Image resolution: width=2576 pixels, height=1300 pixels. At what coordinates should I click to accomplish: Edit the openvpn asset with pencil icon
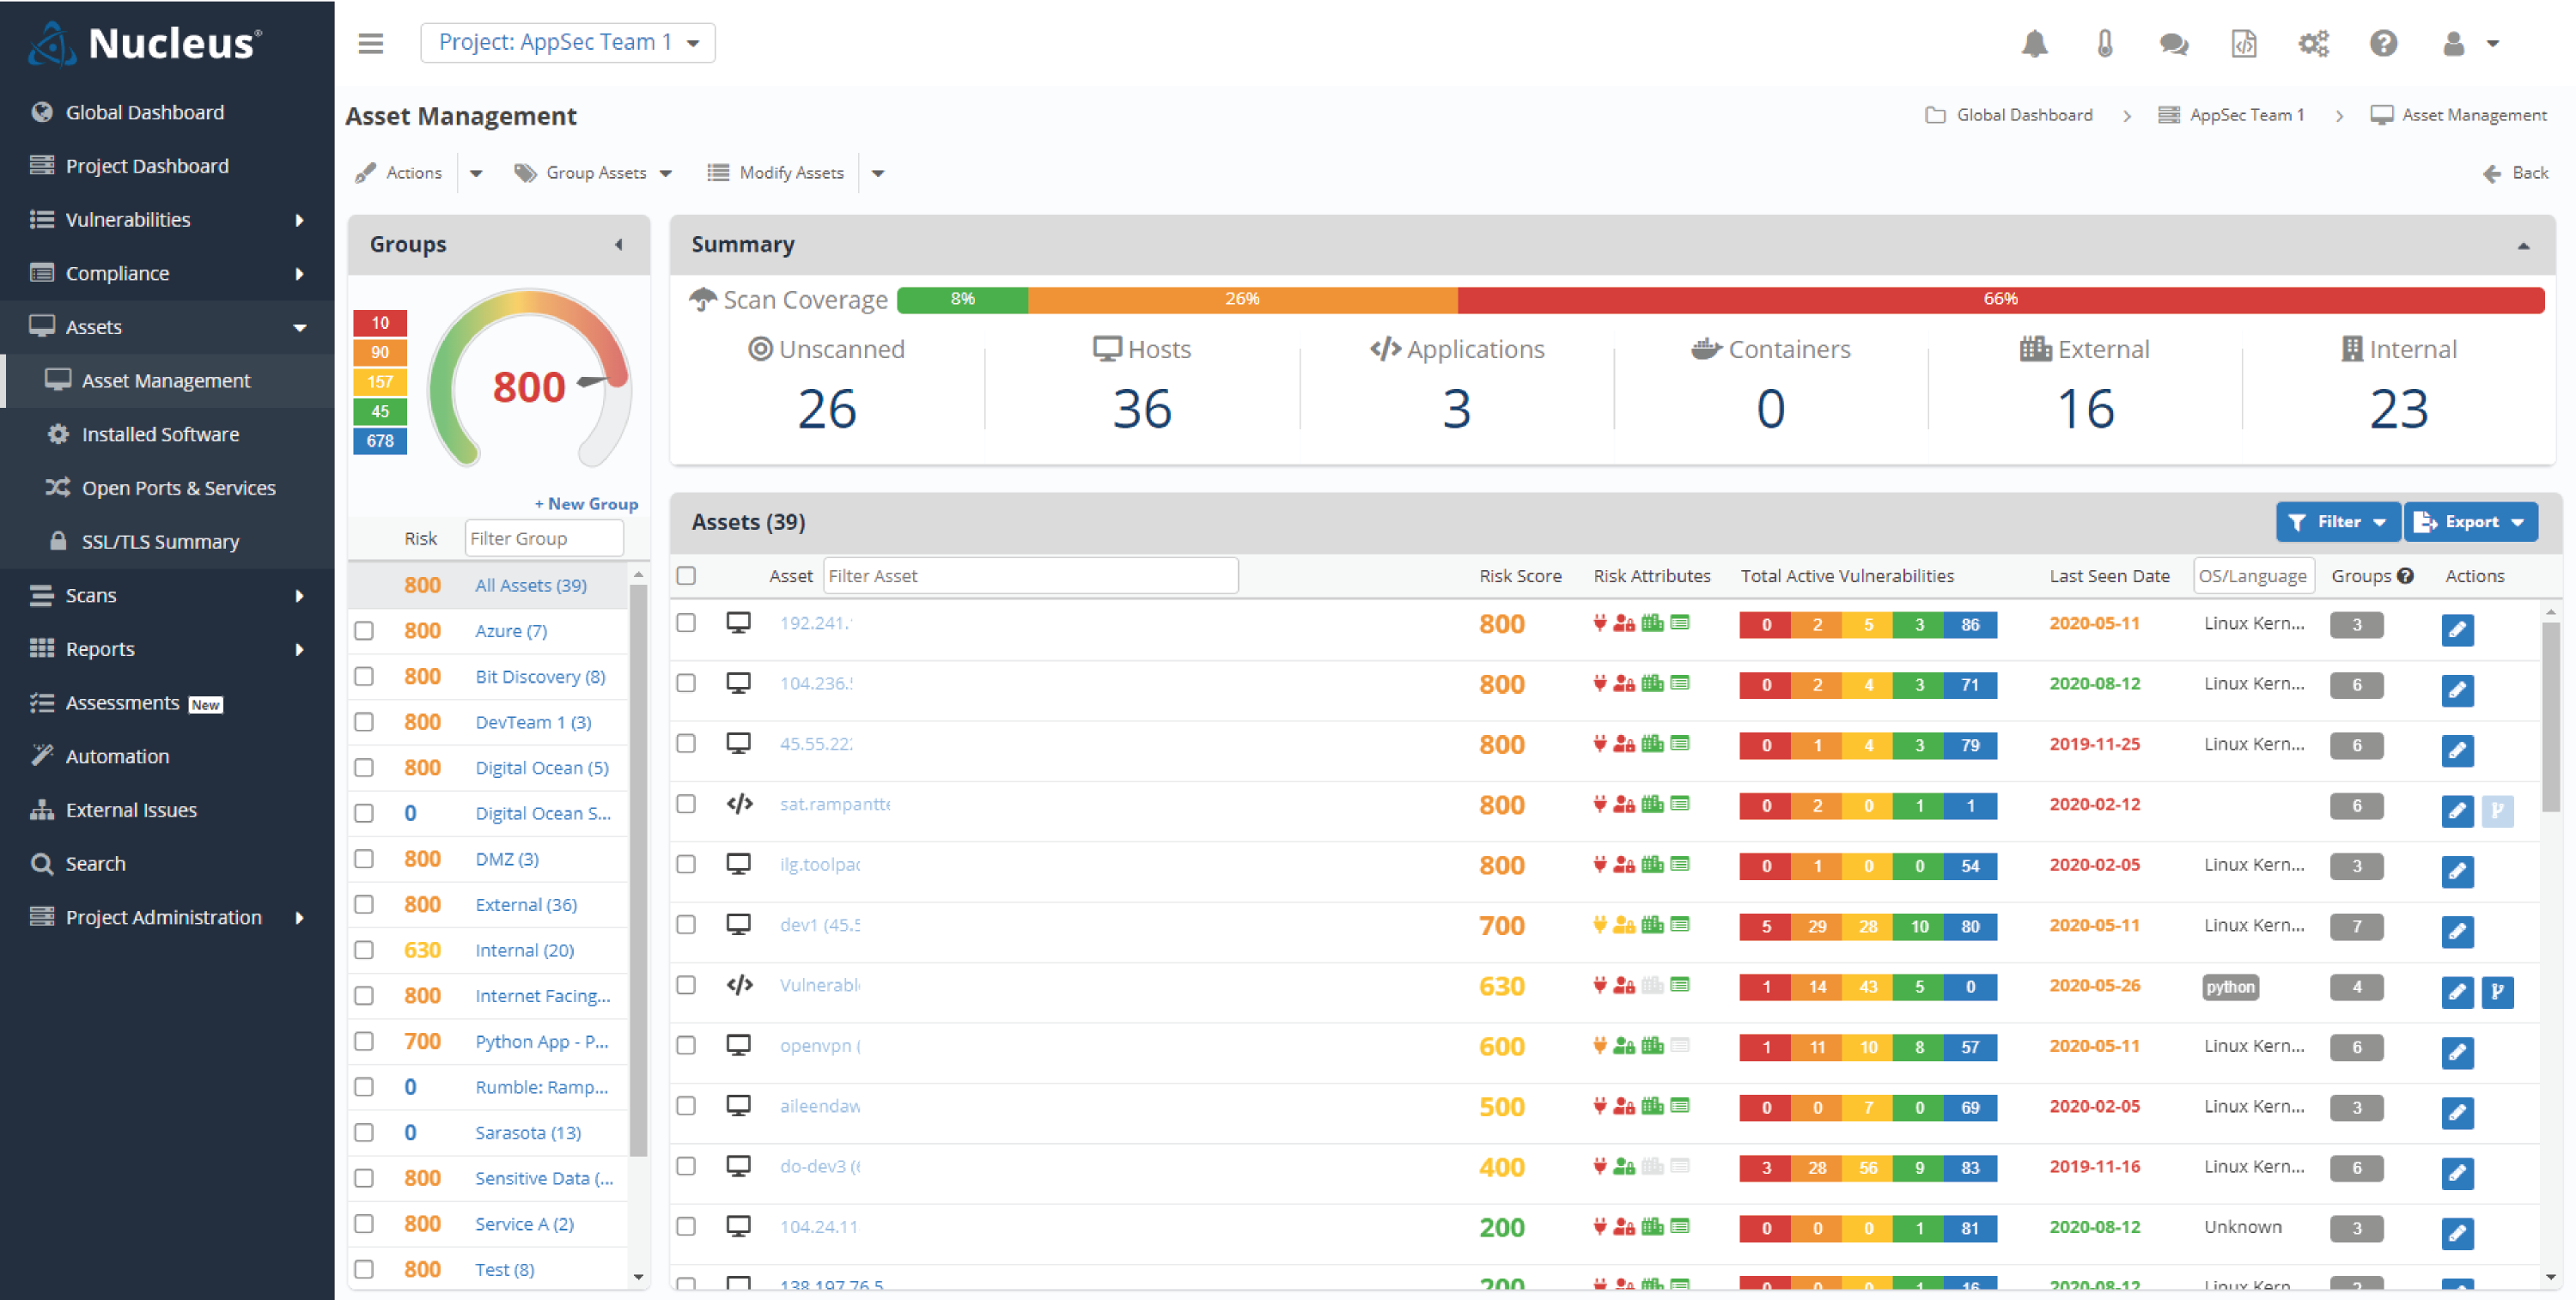2457,1052
